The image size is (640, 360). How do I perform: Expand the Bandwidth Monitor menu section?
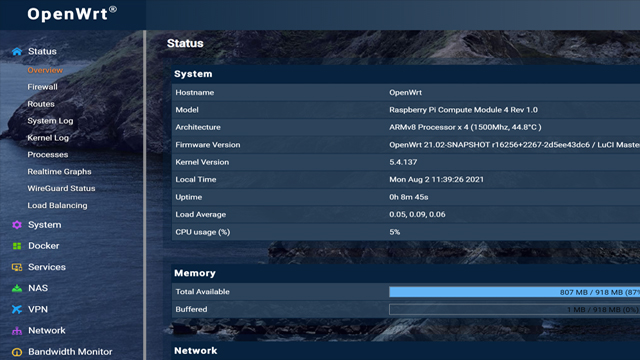(x=70, y=352)
